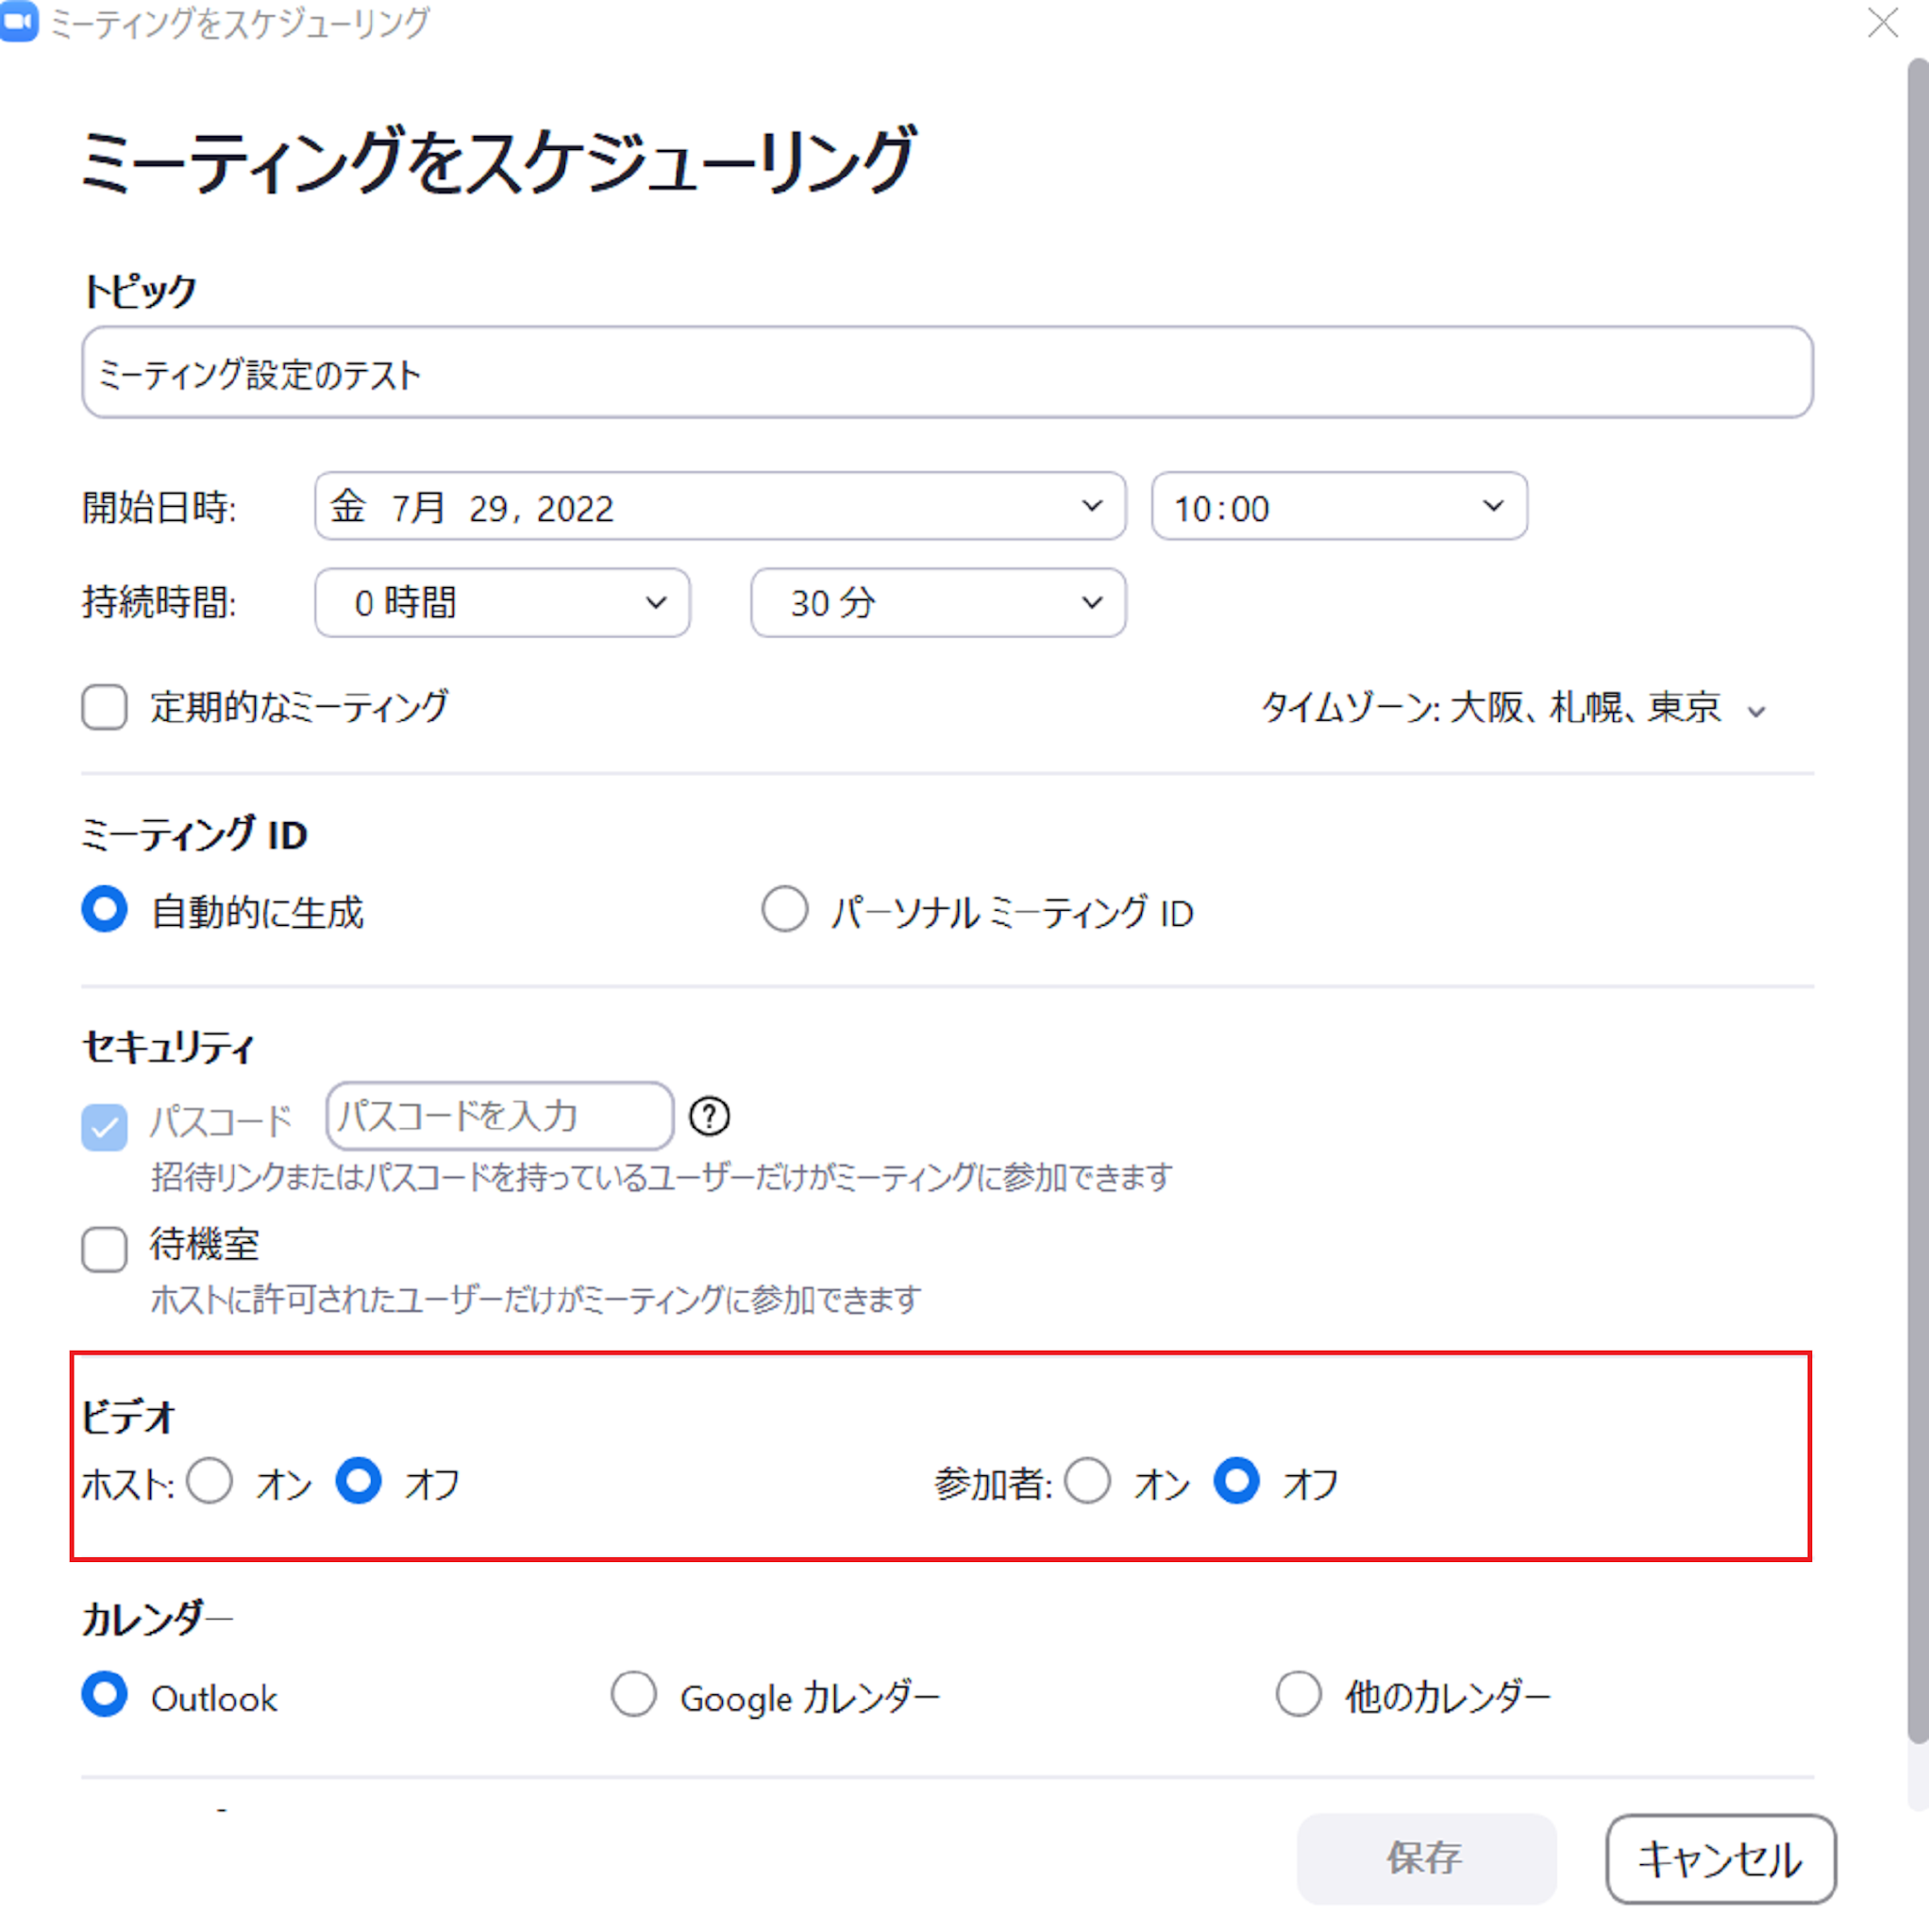Click the Zoom logo icon in title bar
The image size is (1929, 1932).
19,22
